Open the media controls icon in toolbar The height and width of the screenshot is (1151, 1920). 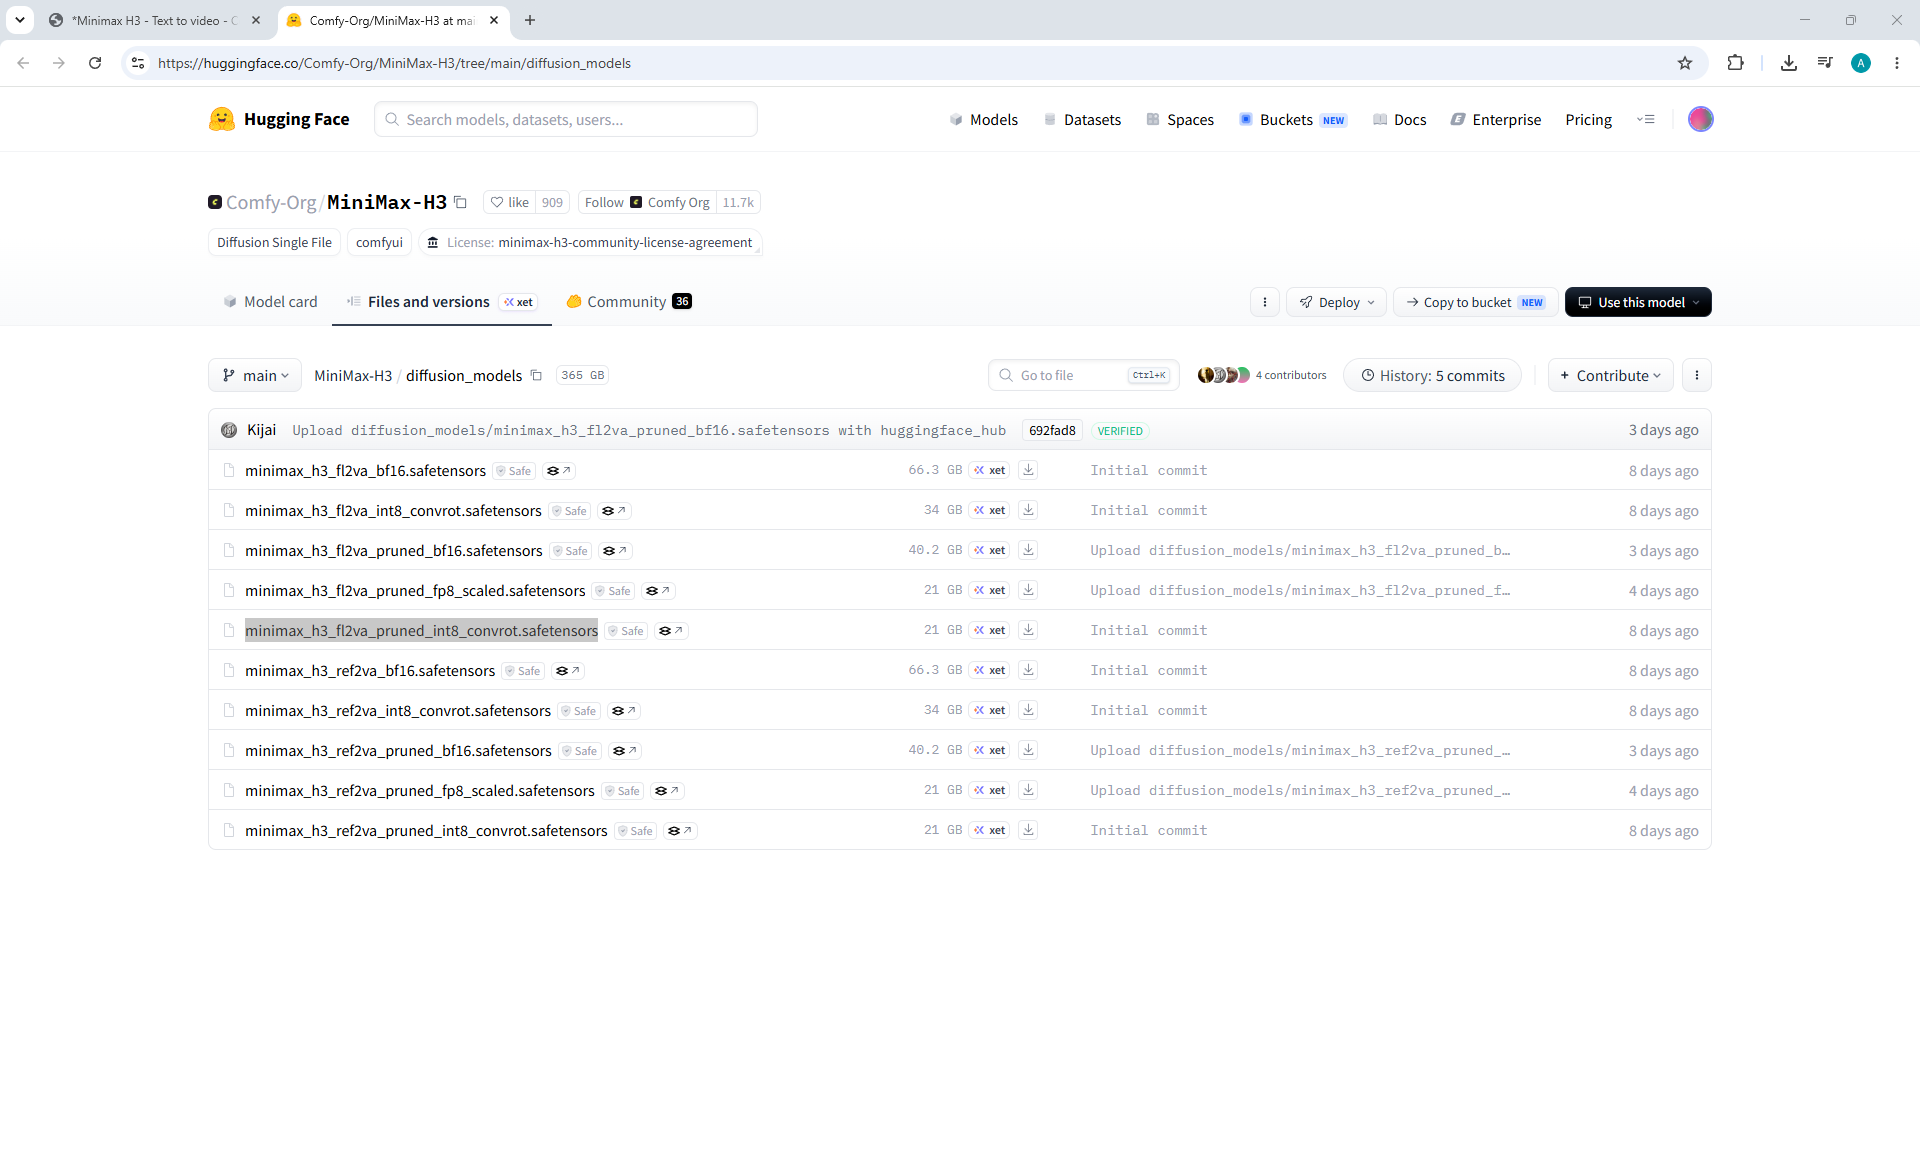tap(1825, 63)
